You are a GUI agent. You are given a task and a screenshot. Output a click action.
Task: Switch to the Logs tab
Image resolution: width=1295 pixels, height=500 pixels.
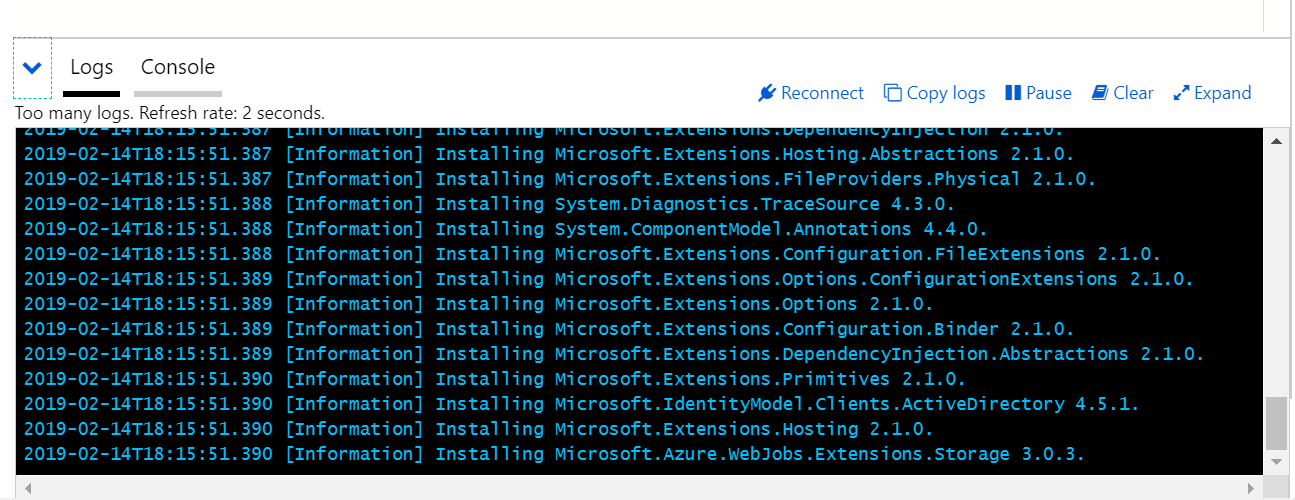tap(92, 68)
